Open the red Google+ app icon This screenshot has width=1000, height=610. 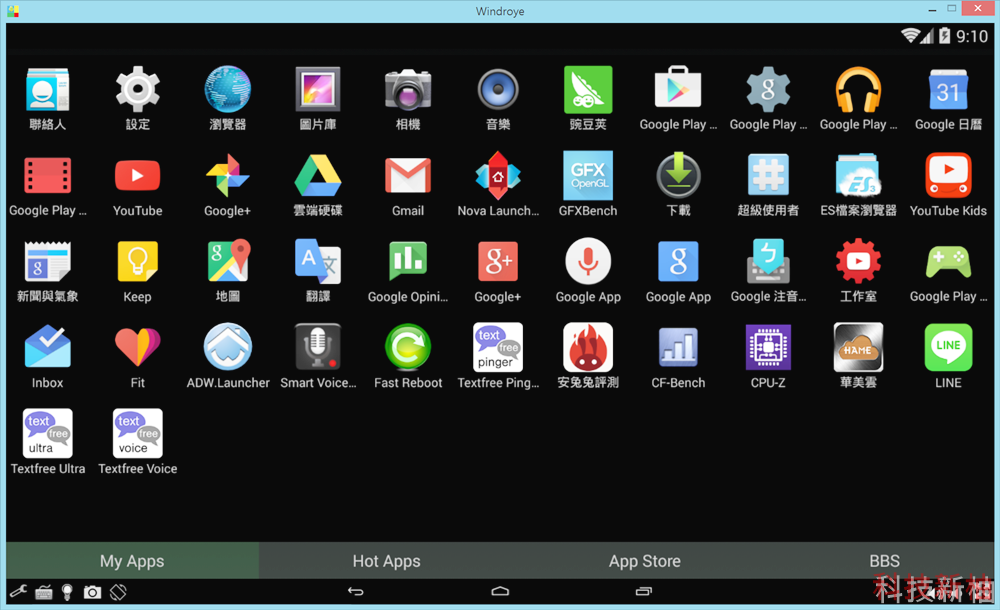coord(498,262)
